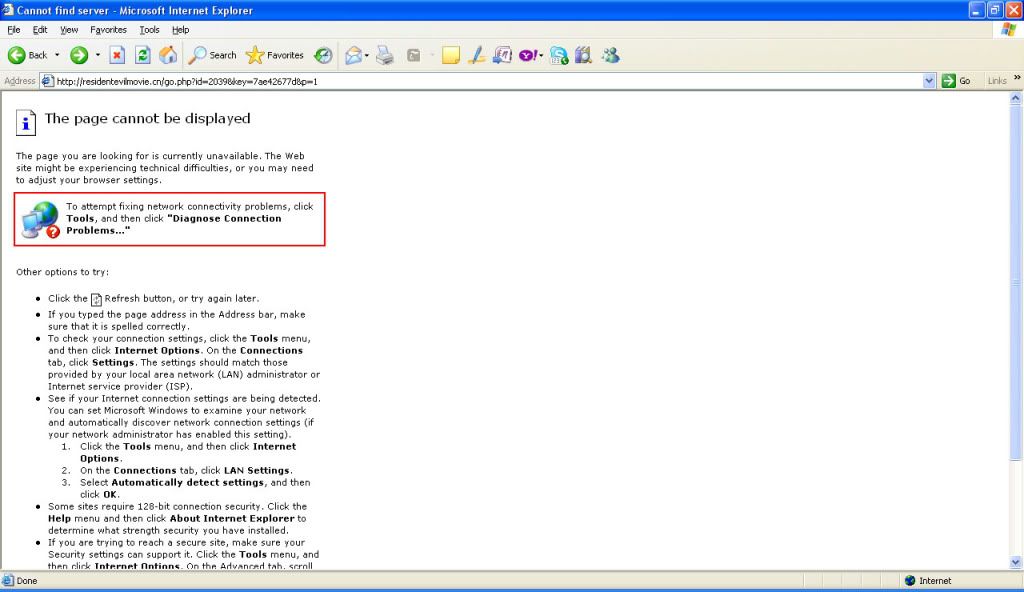
Task: Click the vertical scrollbar down arrow
Action: 1016,563
